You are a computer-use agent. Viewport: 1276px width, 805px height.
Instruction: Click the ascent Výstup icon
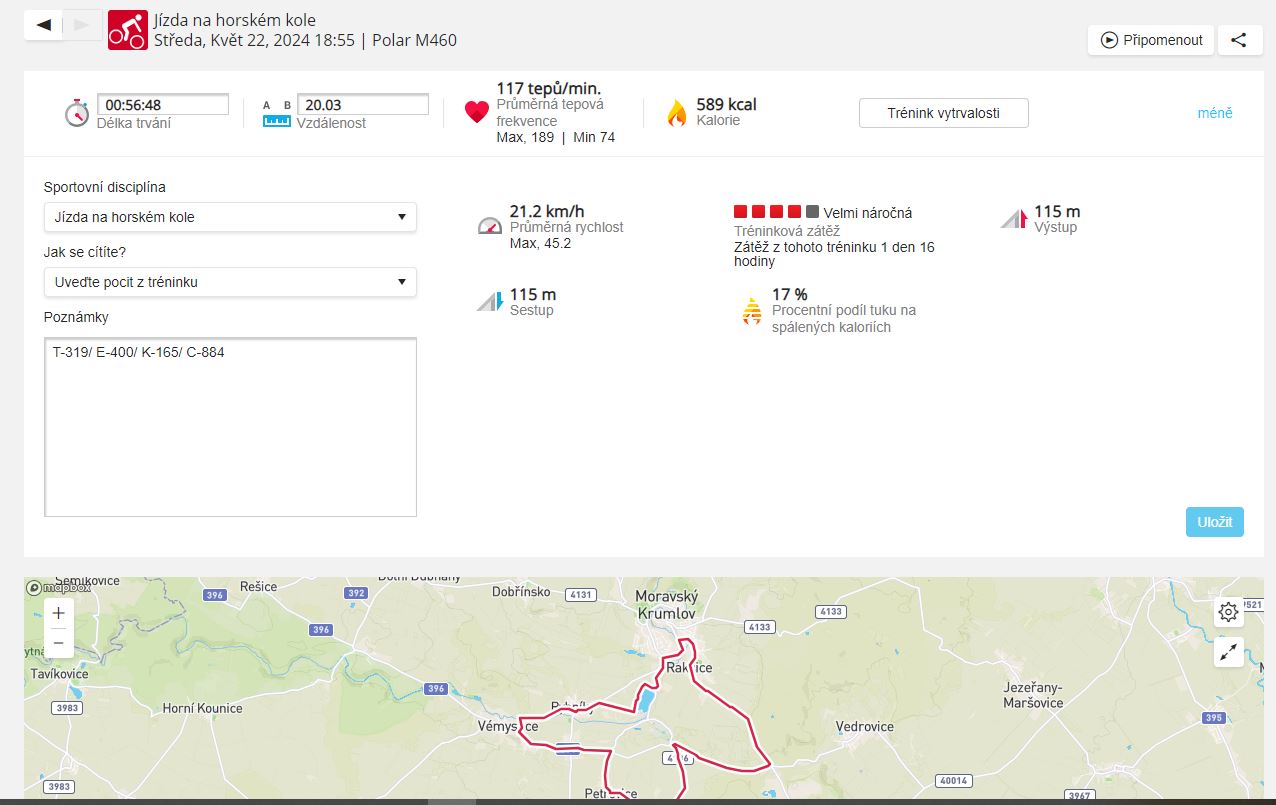point(1014,219)
